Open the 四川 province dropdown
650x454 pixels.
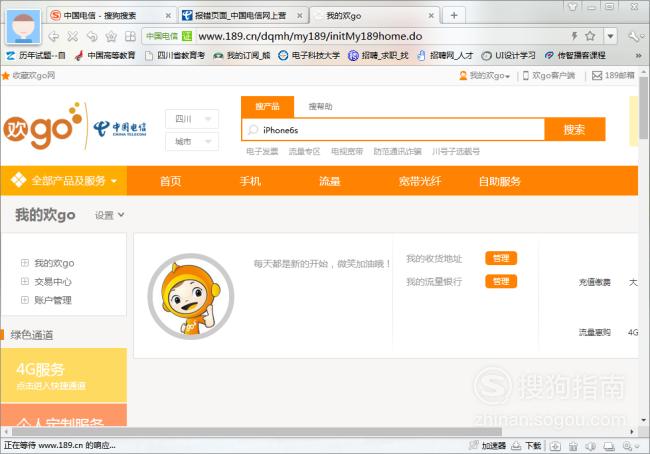tap(192, 119)
